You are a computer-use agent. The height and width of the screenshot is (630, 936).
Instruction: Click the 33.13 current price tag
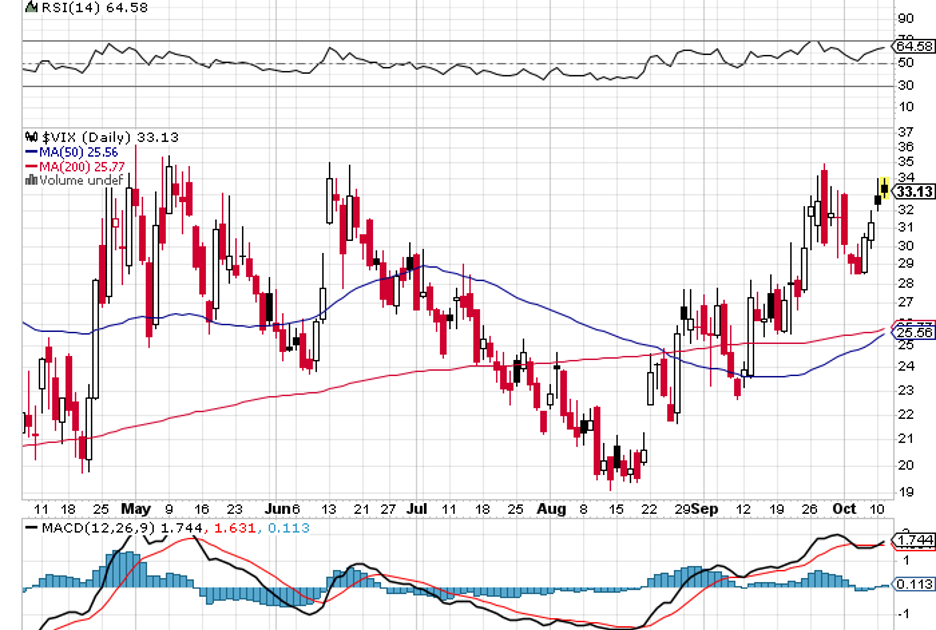pos(914,192)
